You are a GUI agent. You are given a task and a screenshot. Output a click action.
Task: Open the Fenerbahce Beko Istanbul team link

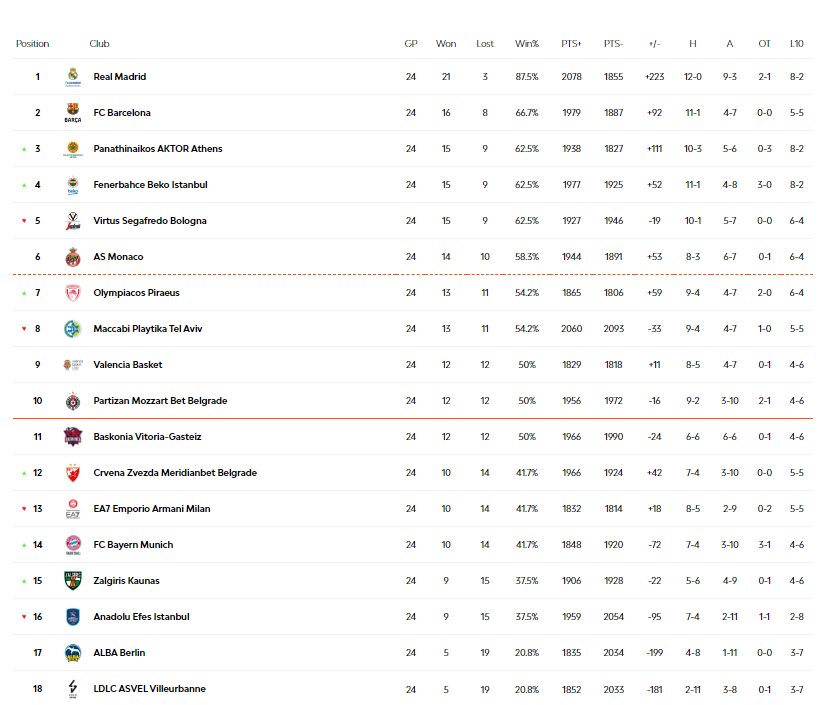click(150, 185)
